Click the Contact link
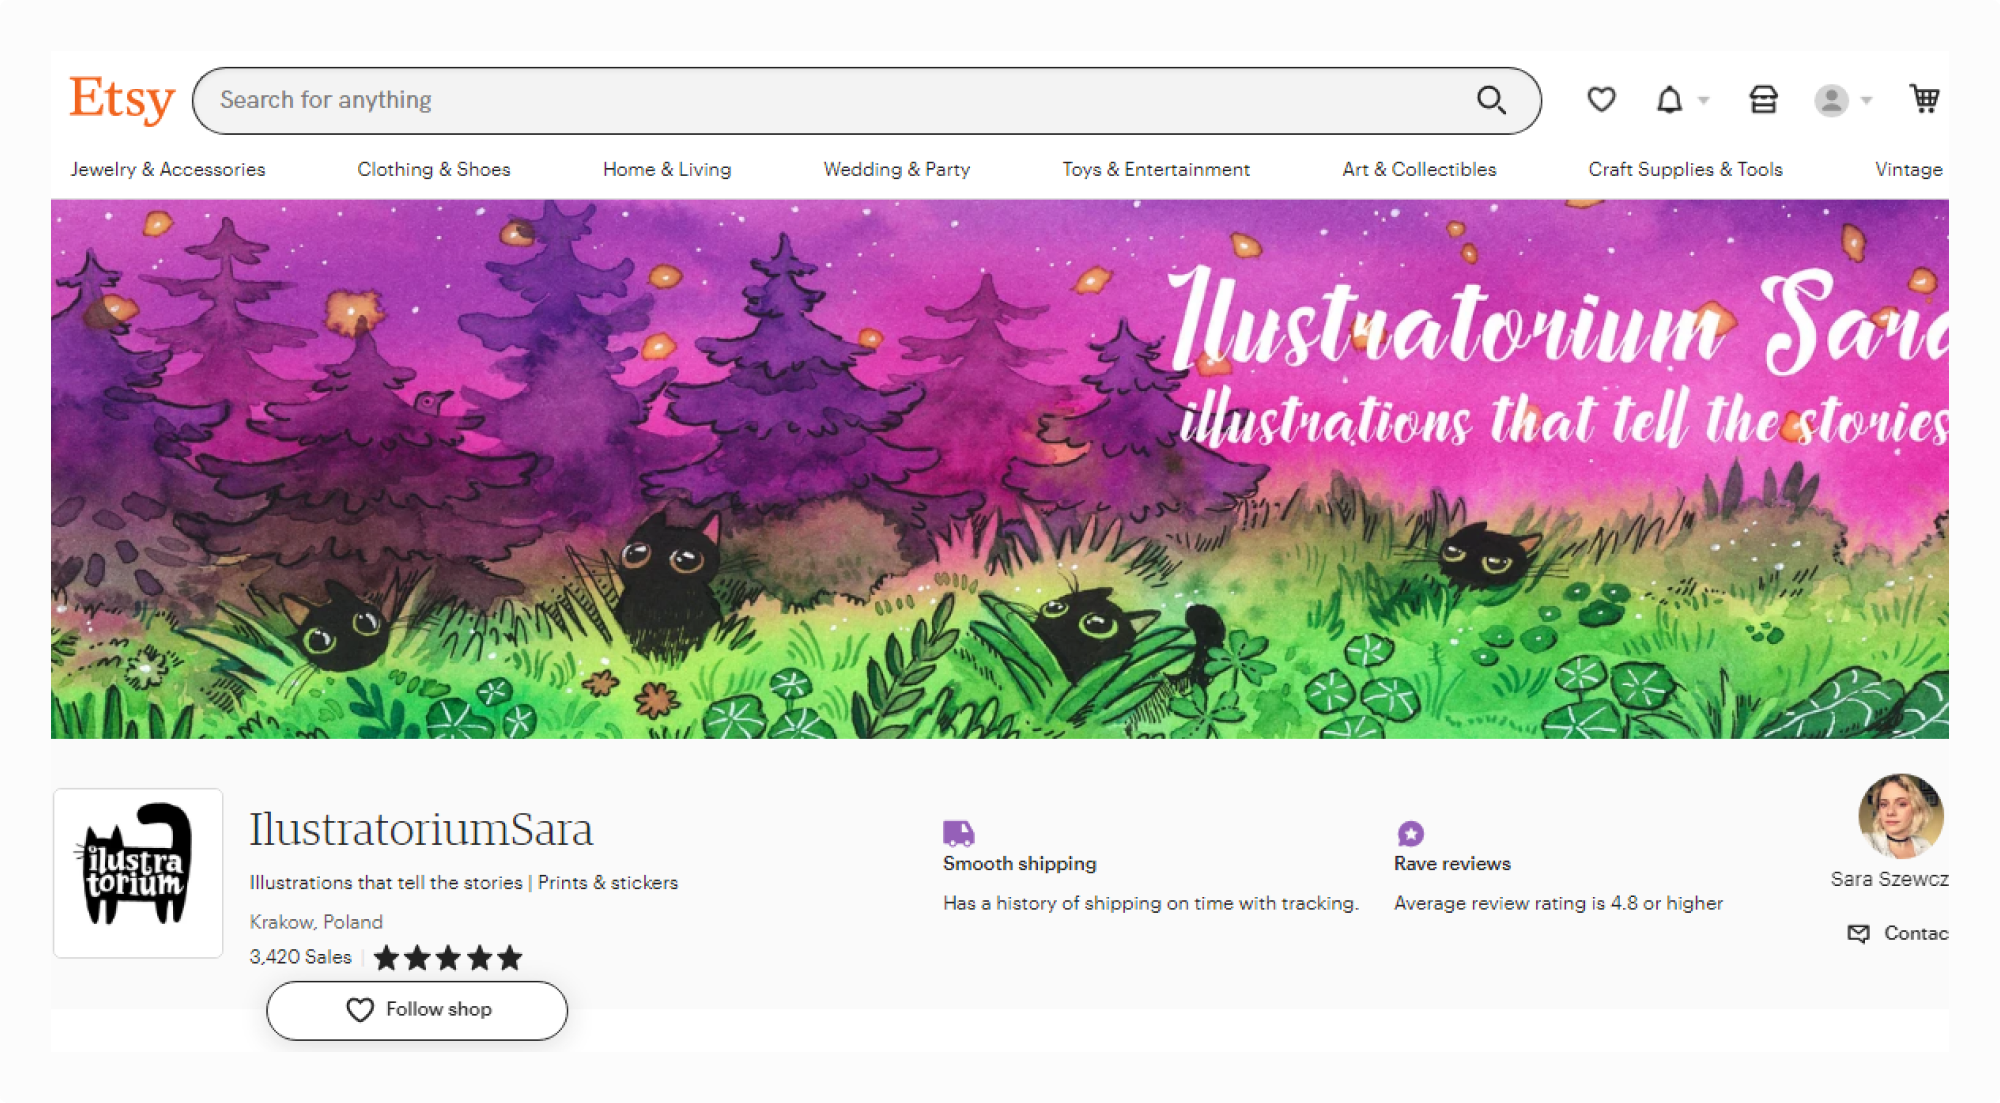The width and height of the screenshot is (2000, 1103). click(x=1916, y=933)
